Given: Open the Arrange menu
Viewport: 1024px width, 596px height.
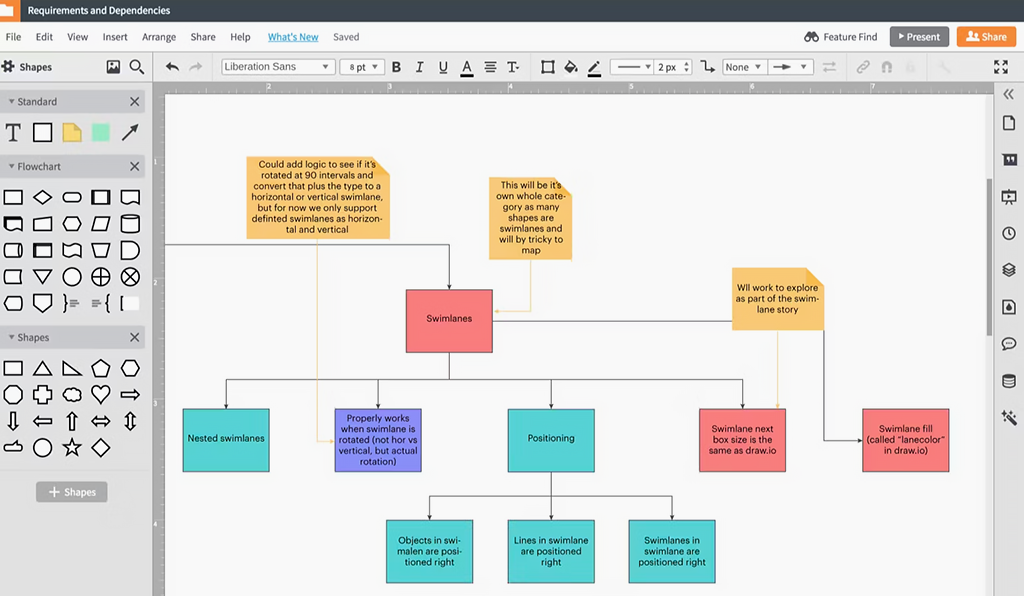Looking at the screenshot, I should [x=159, y=37].
